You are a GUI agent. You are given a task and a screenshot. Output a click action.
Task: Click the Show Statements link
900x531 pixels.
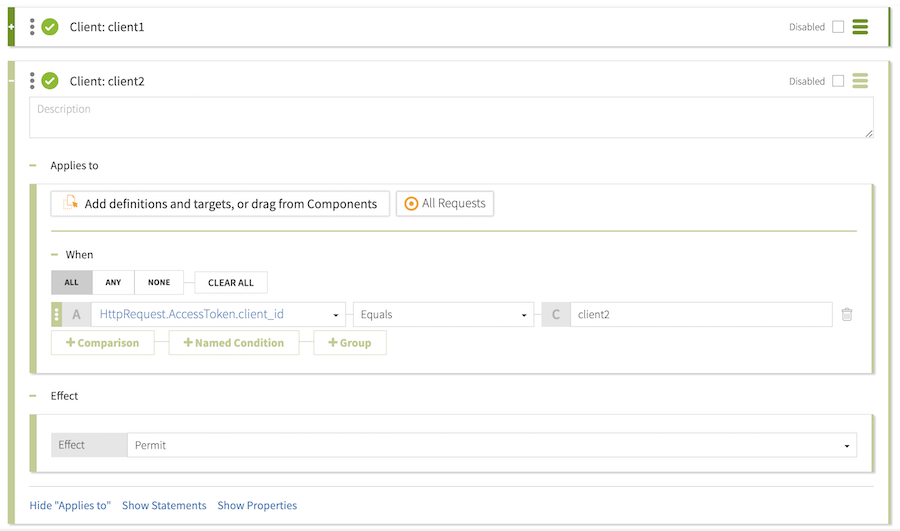click(164, 505)
